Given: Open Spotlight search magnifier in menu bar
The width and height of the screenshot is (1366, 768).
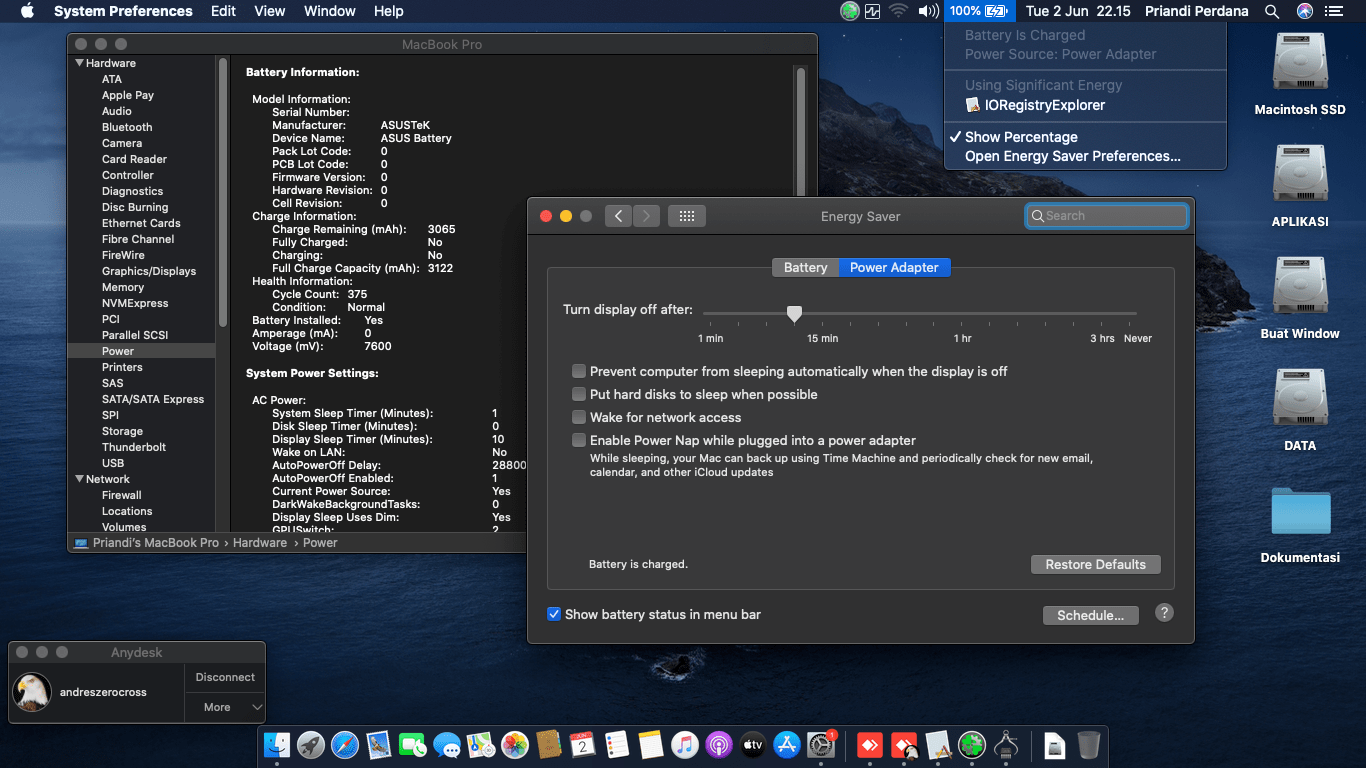Looking at the screenshot, I should pos(1272,11).
